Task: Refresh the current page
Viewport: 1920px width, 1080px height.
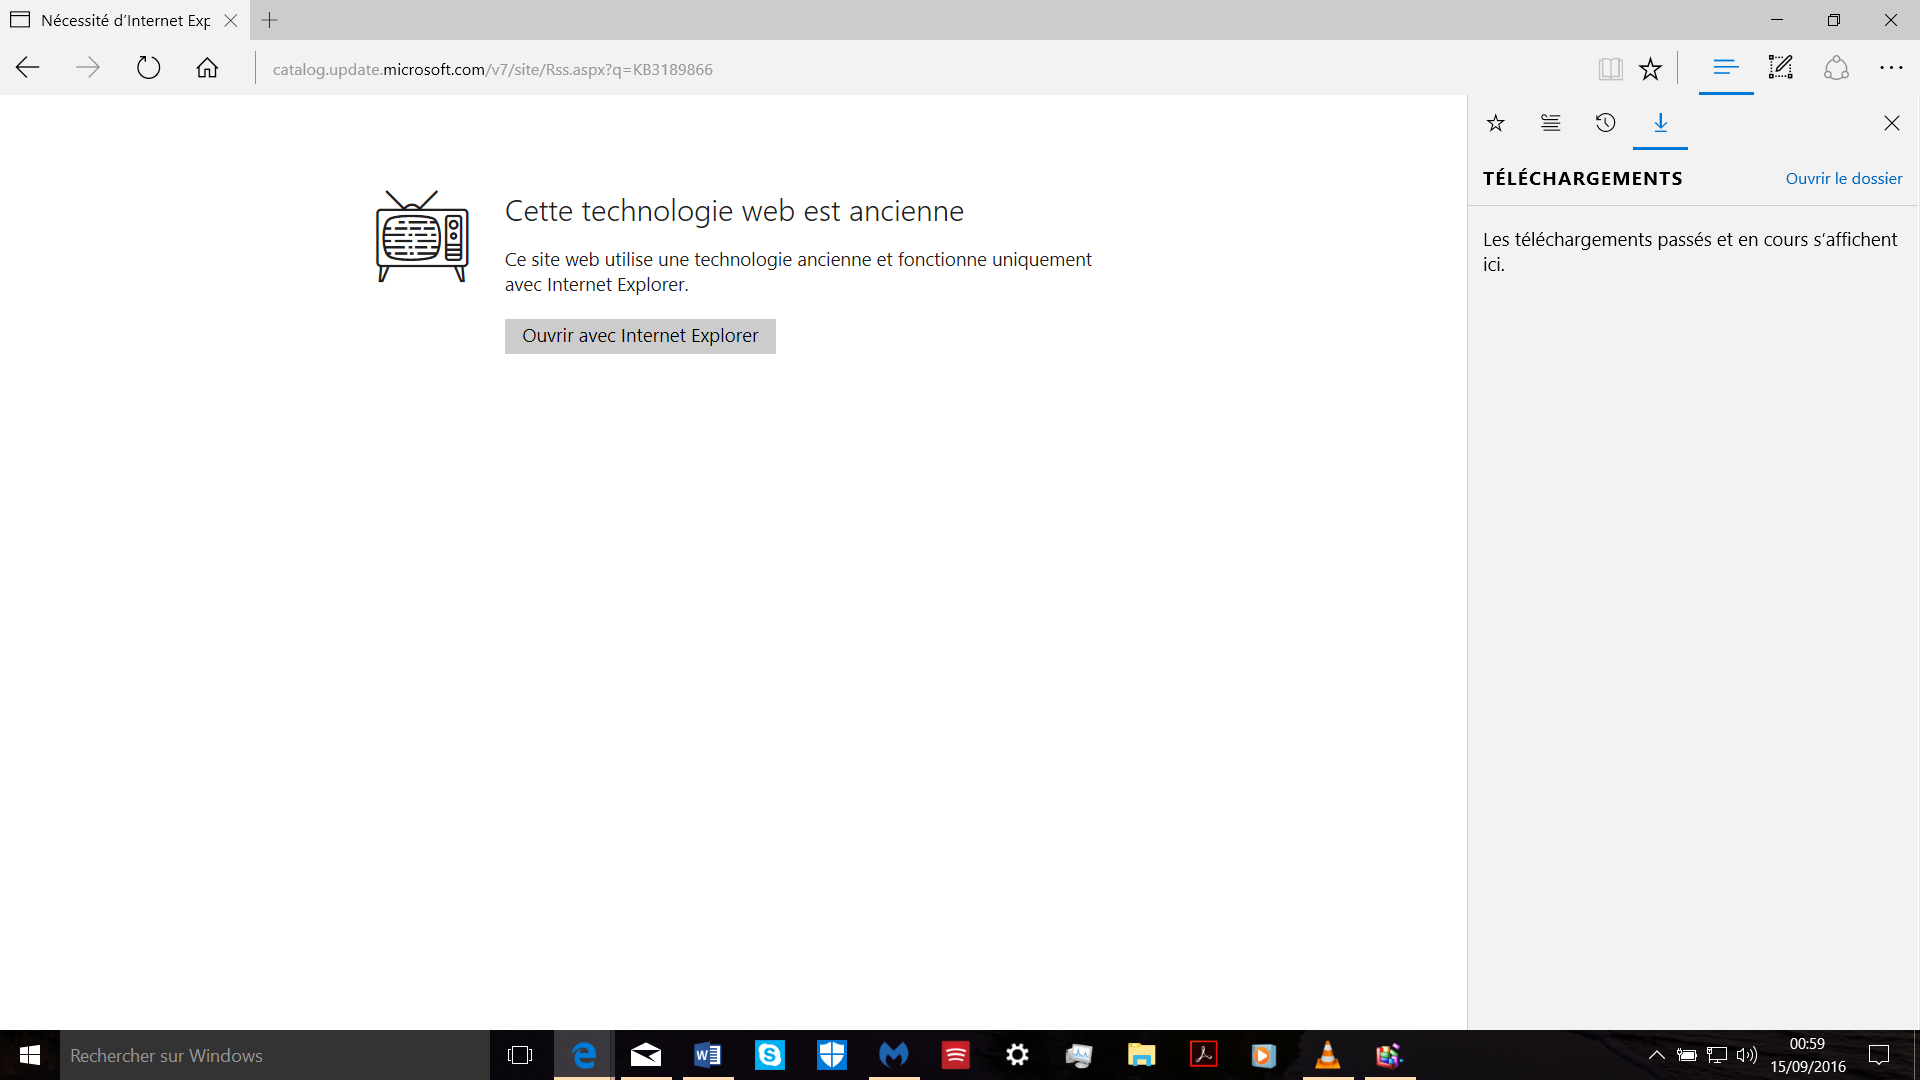Action: 148,68
